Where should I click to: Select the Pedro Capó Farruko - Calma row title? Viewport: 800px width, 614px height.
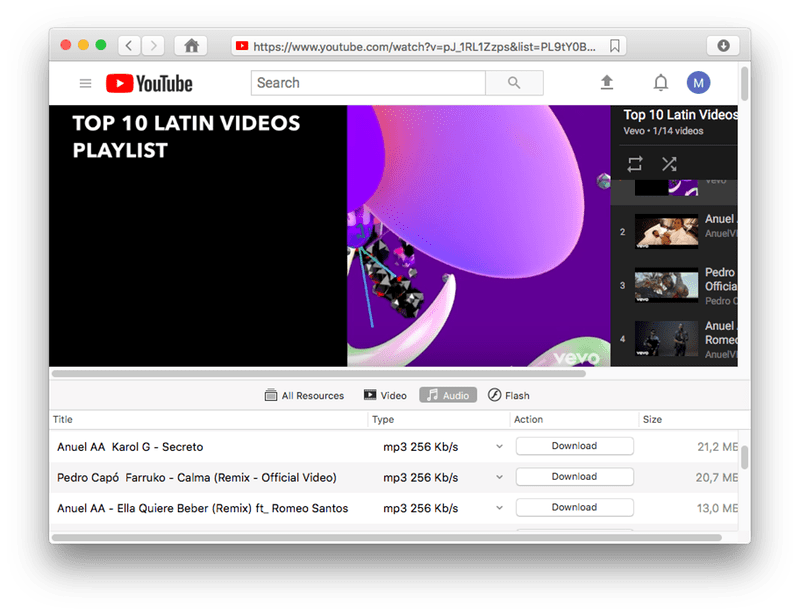[196, 478]
